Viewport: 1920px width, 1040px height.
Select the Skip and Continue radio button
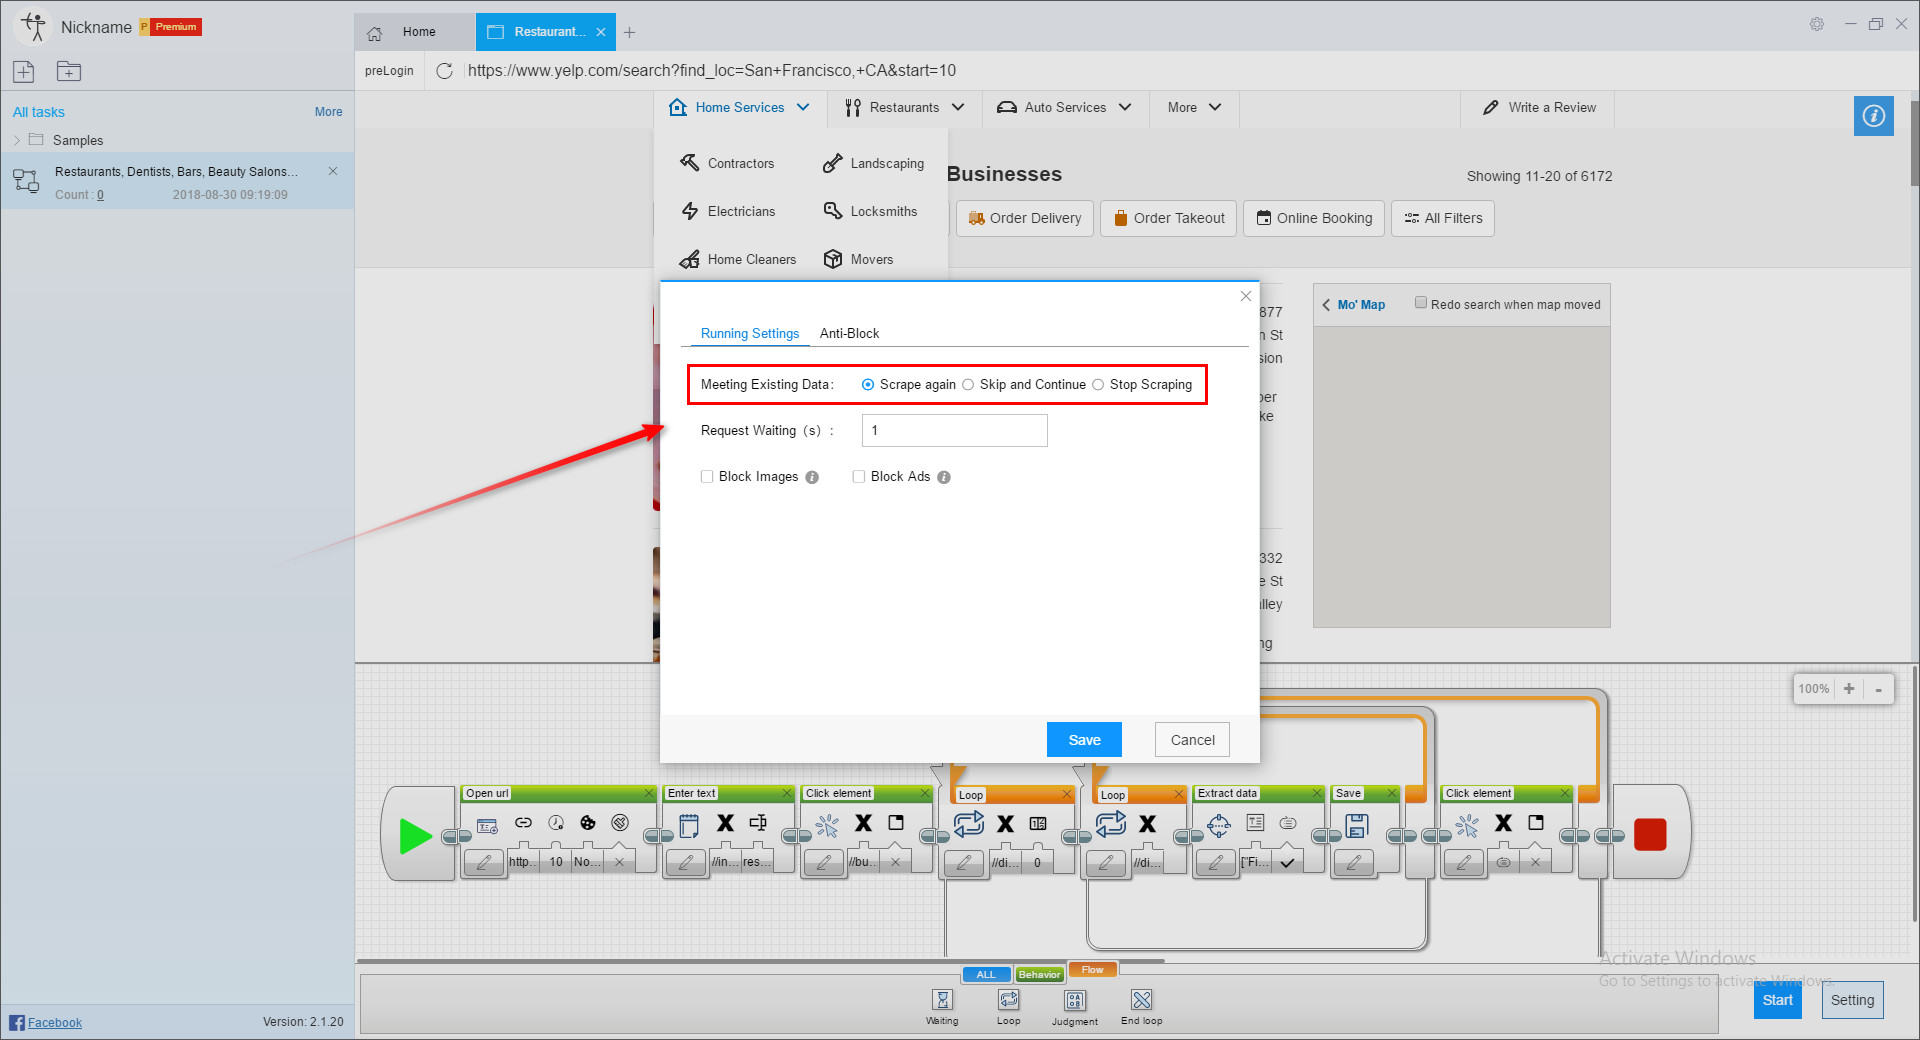[968, 384]
